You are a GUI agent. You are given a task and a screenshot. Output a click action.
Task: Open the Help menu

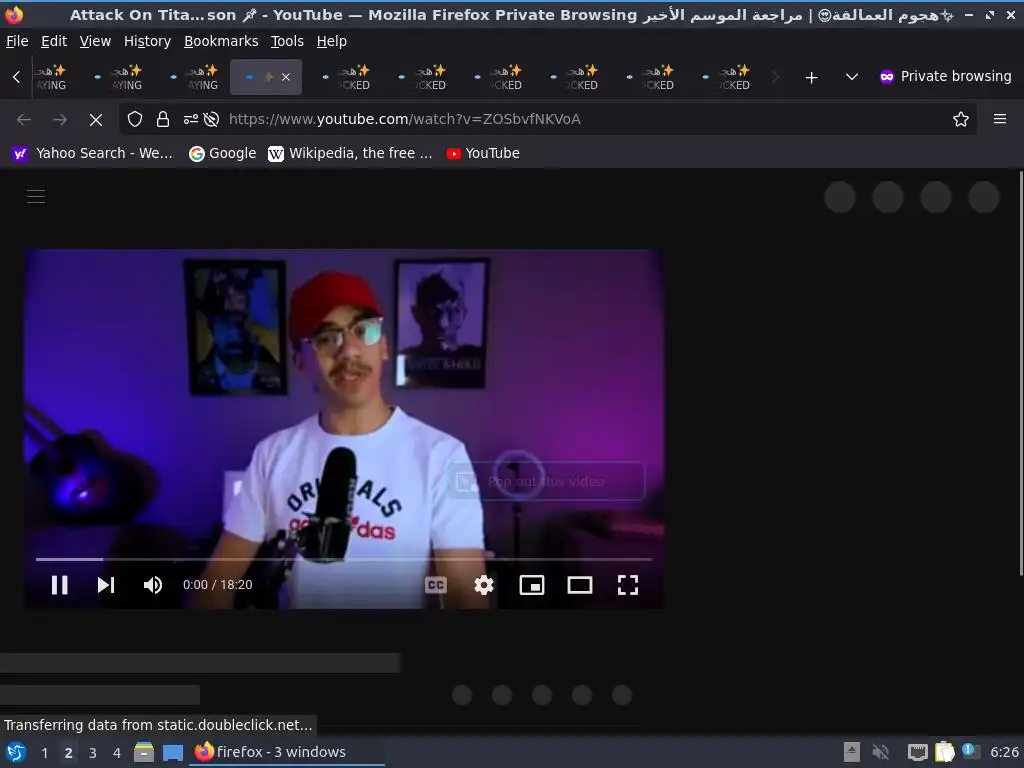[x=332, y=41]
